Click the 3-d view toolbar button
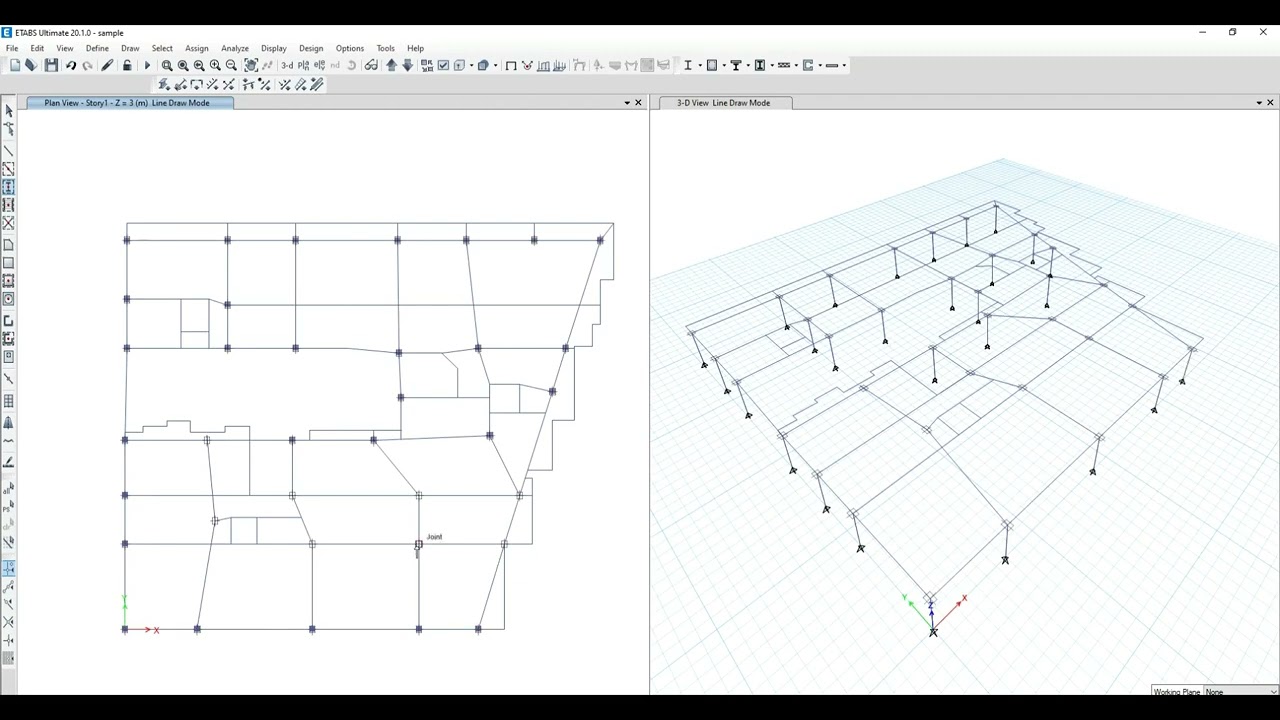The image size is (1280, 720). tap(287, 65)
